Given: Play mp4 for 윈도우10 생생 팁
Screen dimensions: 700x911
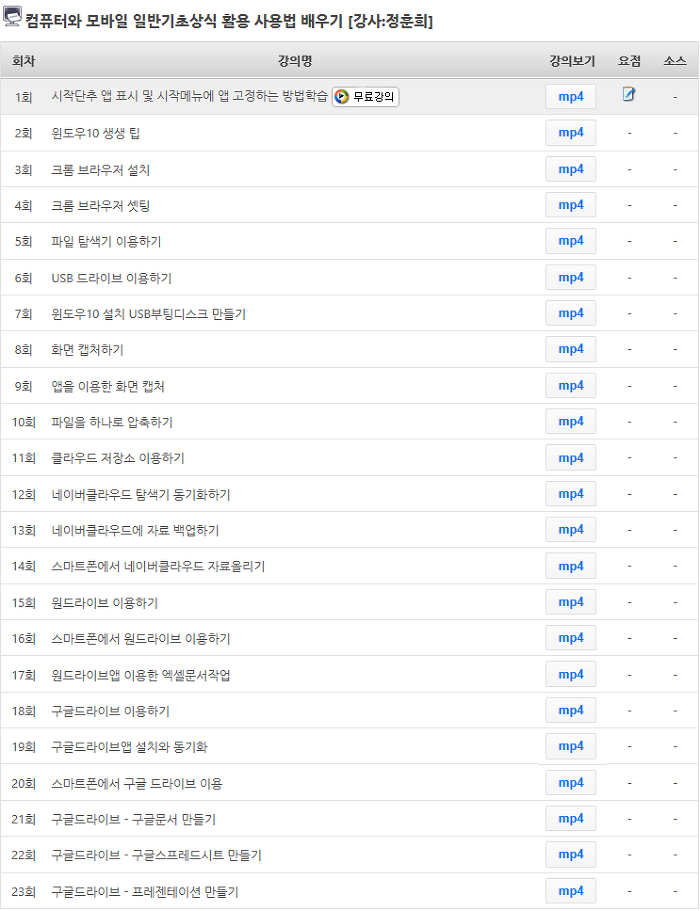Looking at the screenshot, I should [570, 132].
